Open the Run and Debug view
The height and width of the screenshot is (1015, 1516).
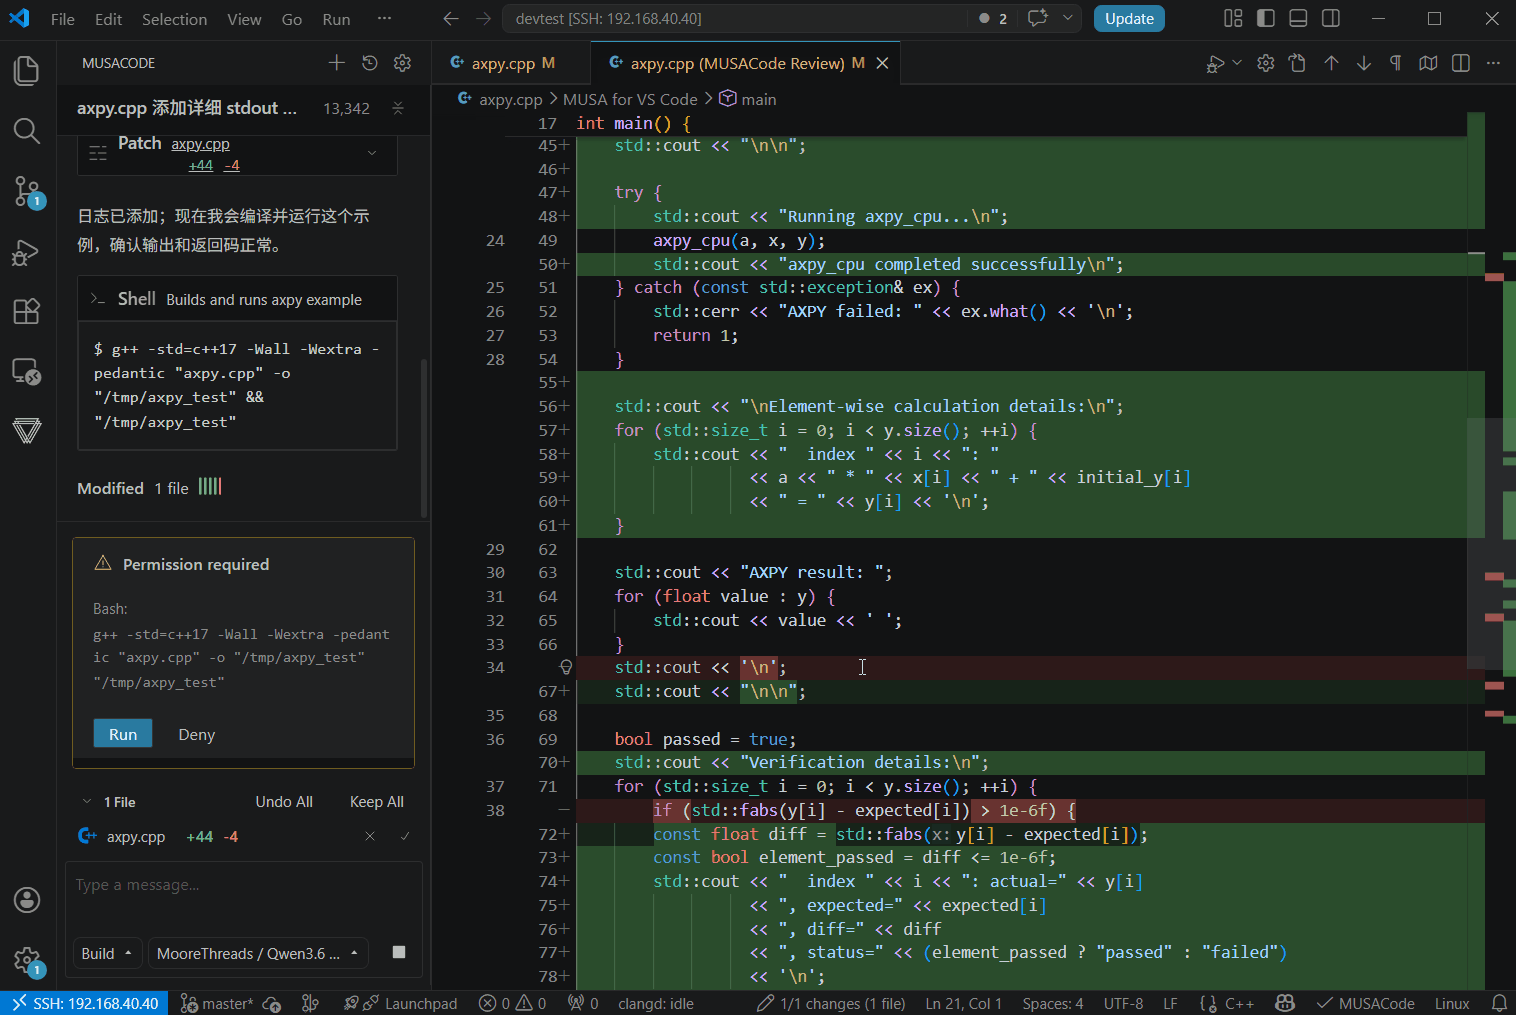(27, 252)
